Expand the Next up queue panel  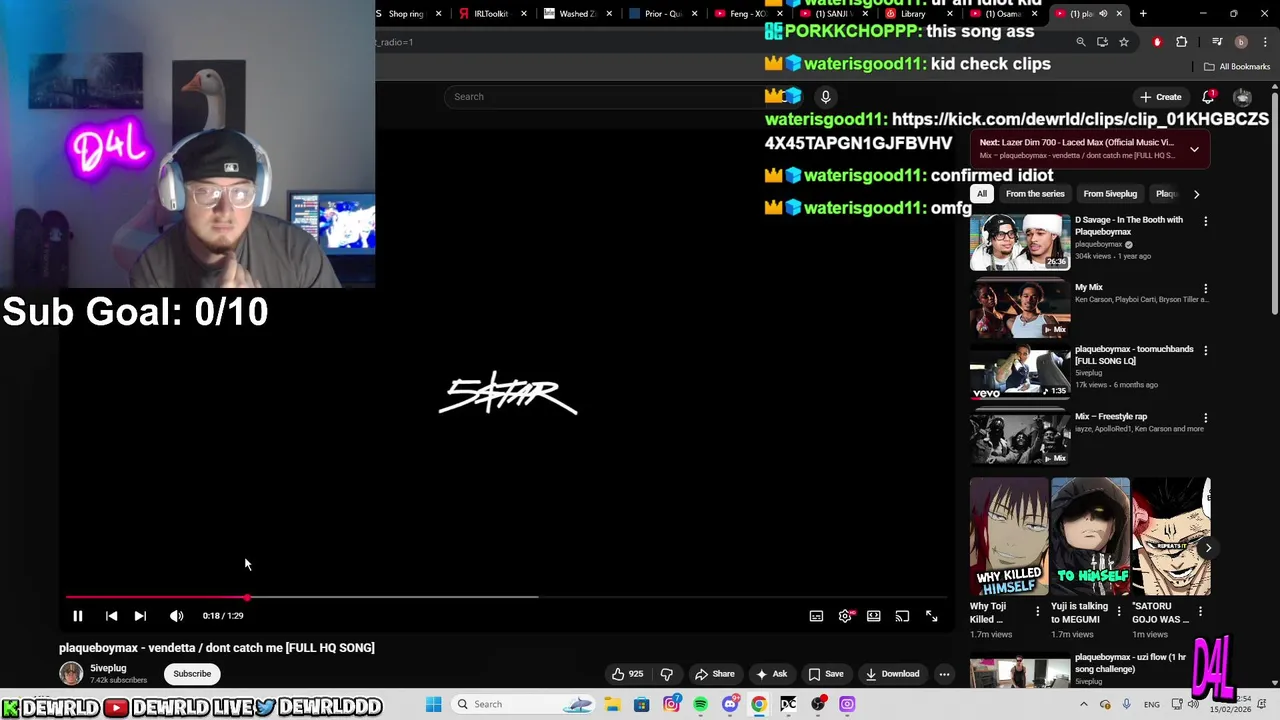(1194, 149)
